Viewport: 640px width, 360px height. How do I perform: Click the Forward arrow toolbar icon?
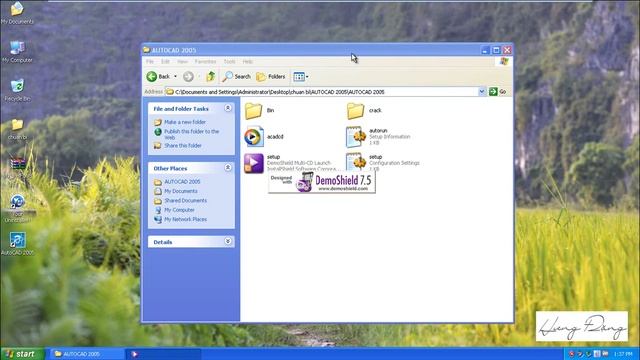[188, 76]
